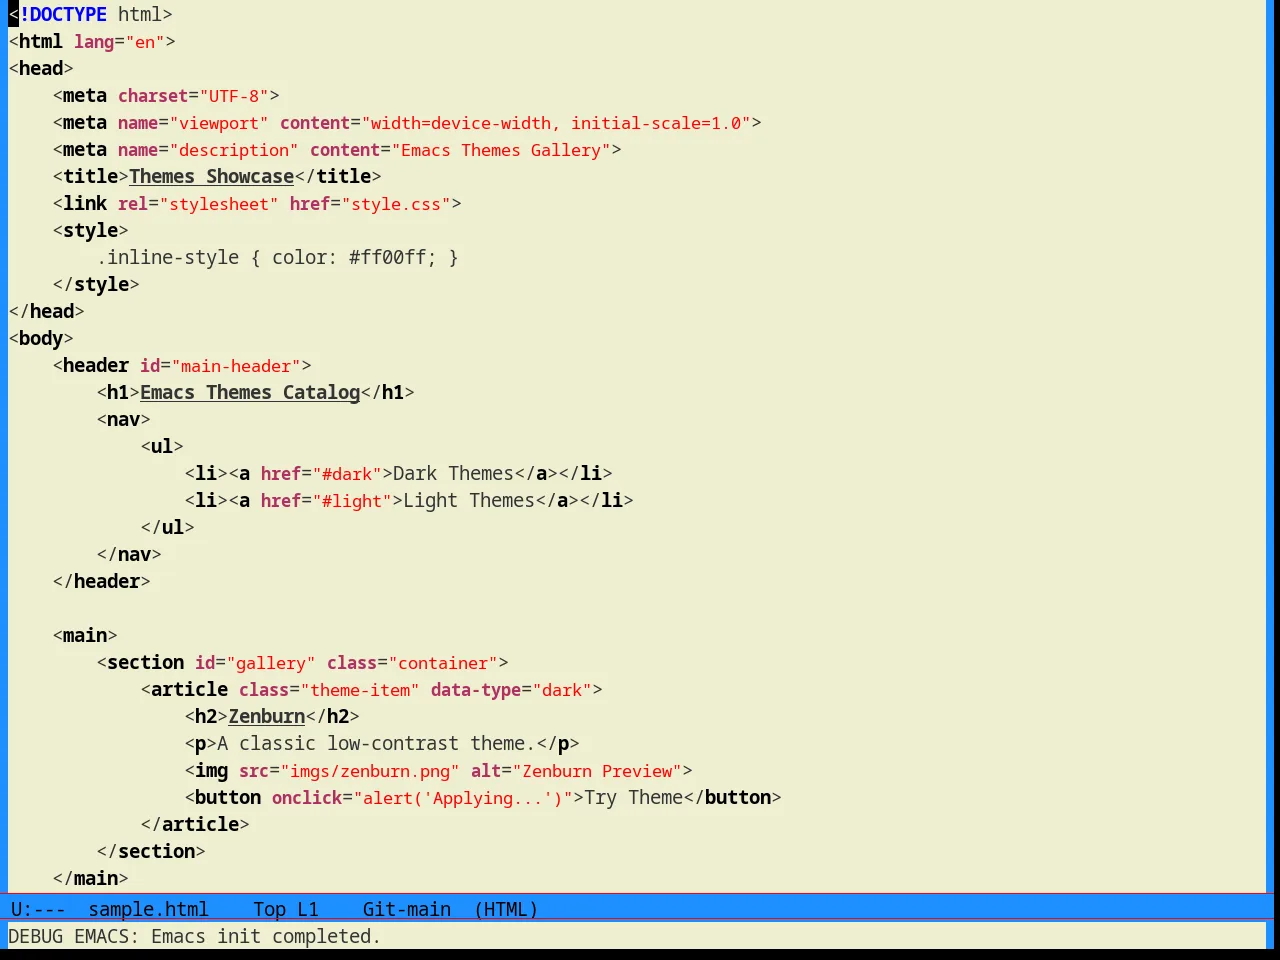1280x960 pixels.
Task: Click the "style.css" href value
Action: point(396,203)
